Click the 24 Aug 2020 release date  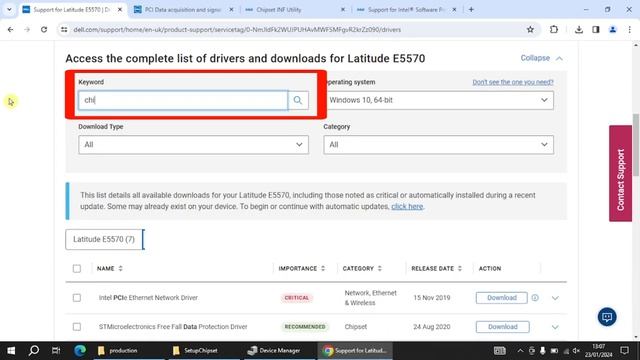tap(431, 327)
